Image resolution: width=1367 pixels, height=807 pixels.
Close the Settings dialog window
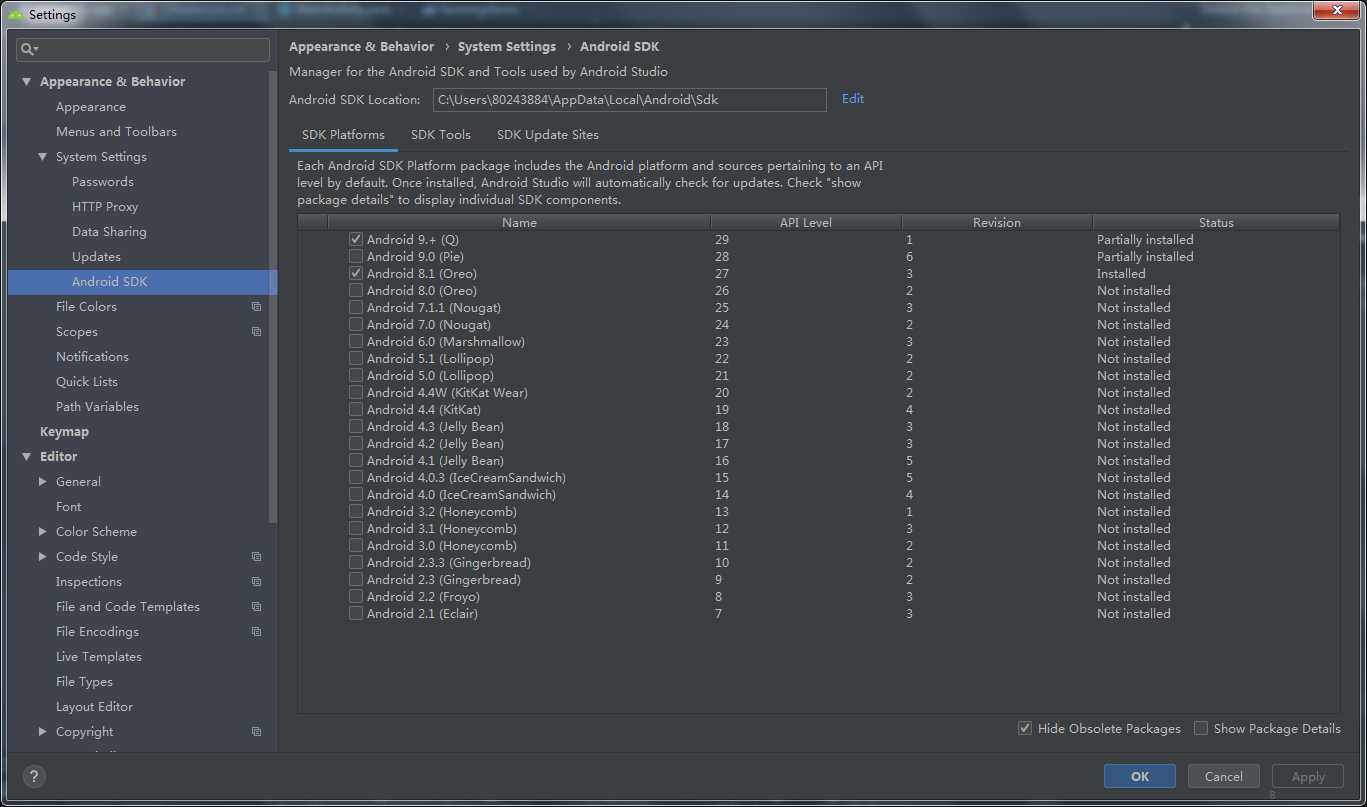[1337, 11]
